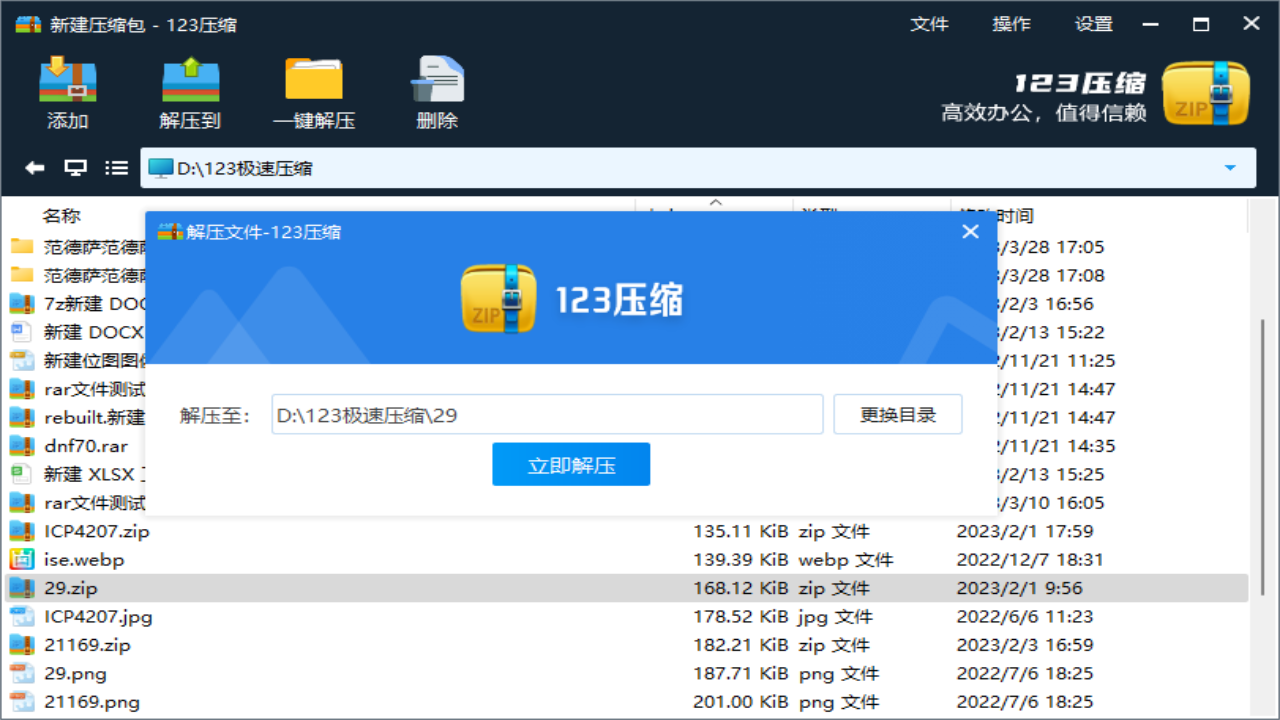Viewport: 1280px width, 720px height.
Task: Click the webp 文件 type cell
Action: (846, 560)
